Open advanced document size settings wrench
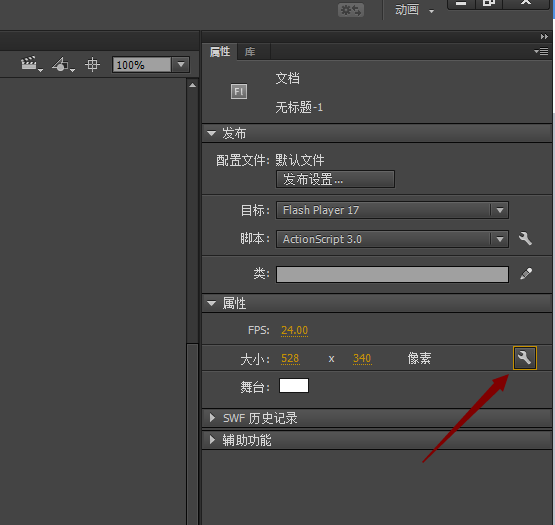555x525 pixels. [525, 358]
